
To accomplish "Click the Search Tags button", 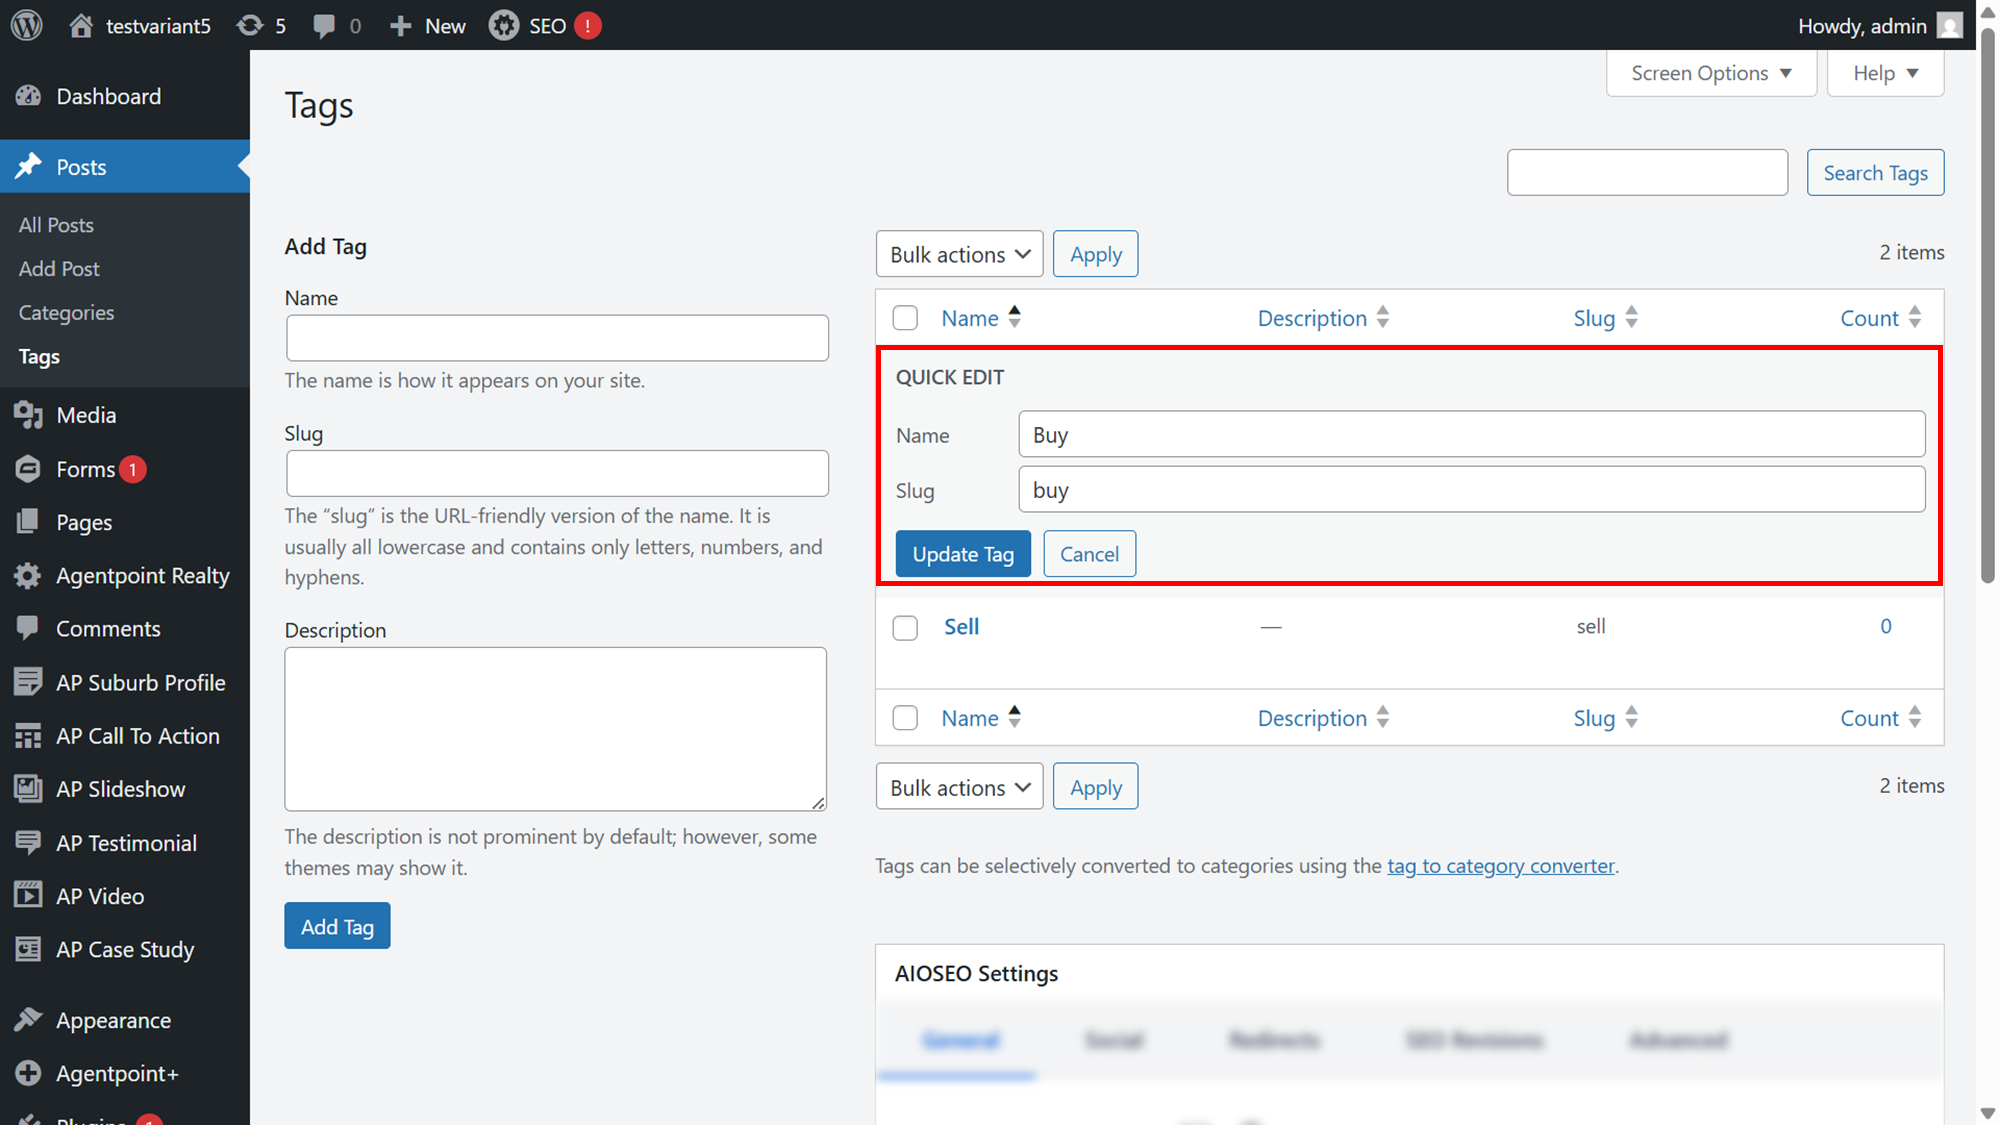I will click(1875, 172).
